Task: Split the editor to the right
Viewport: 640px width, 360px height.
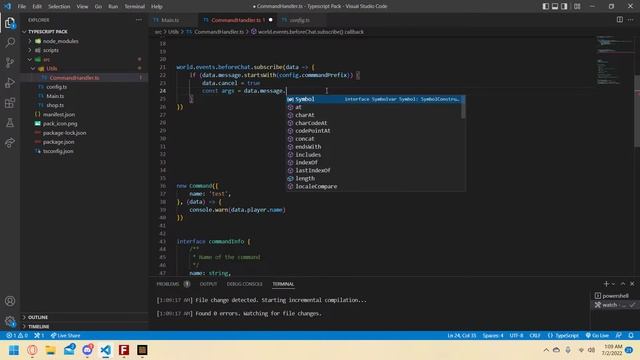Action: 620,20
